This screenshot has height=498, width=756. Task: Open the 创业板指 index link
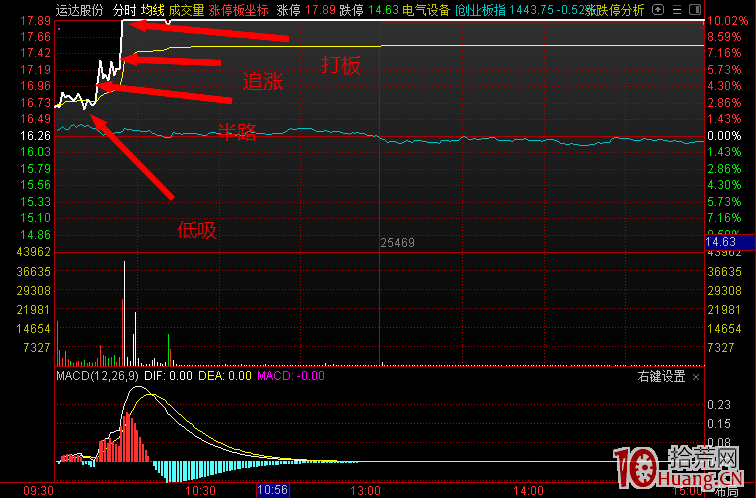click(481, 10)
